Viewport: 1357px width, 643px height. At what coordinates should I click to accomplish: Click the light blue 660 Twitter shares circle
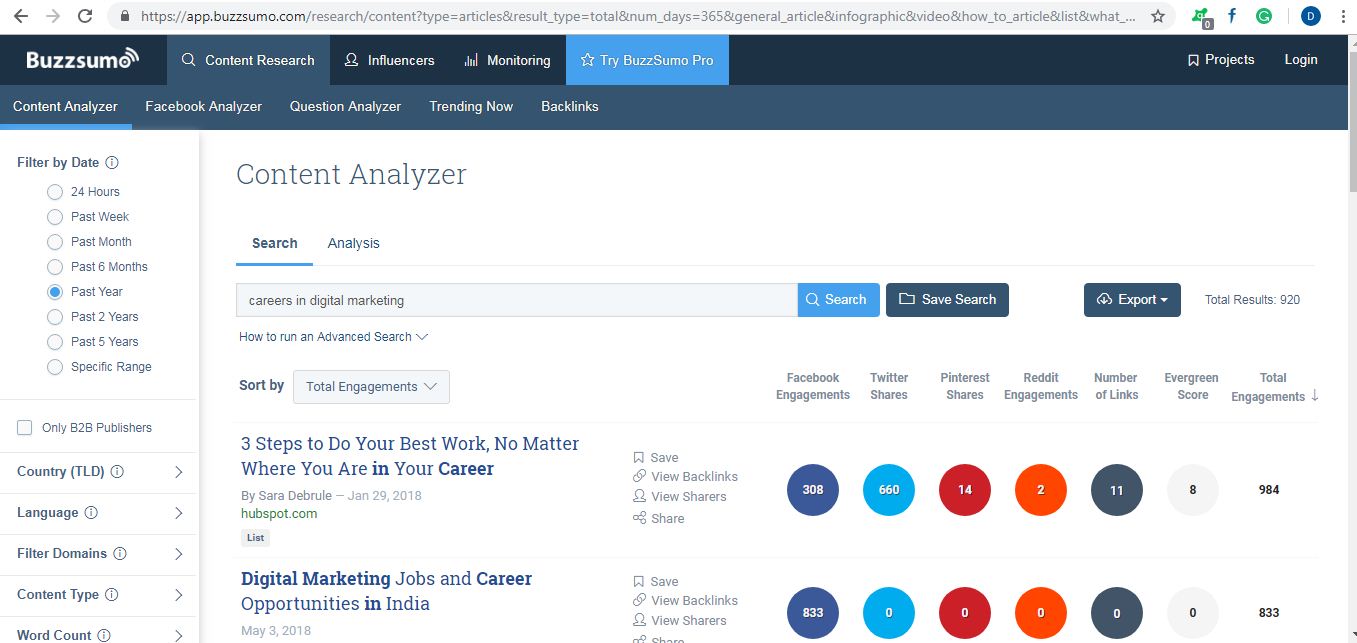point(889,490)
